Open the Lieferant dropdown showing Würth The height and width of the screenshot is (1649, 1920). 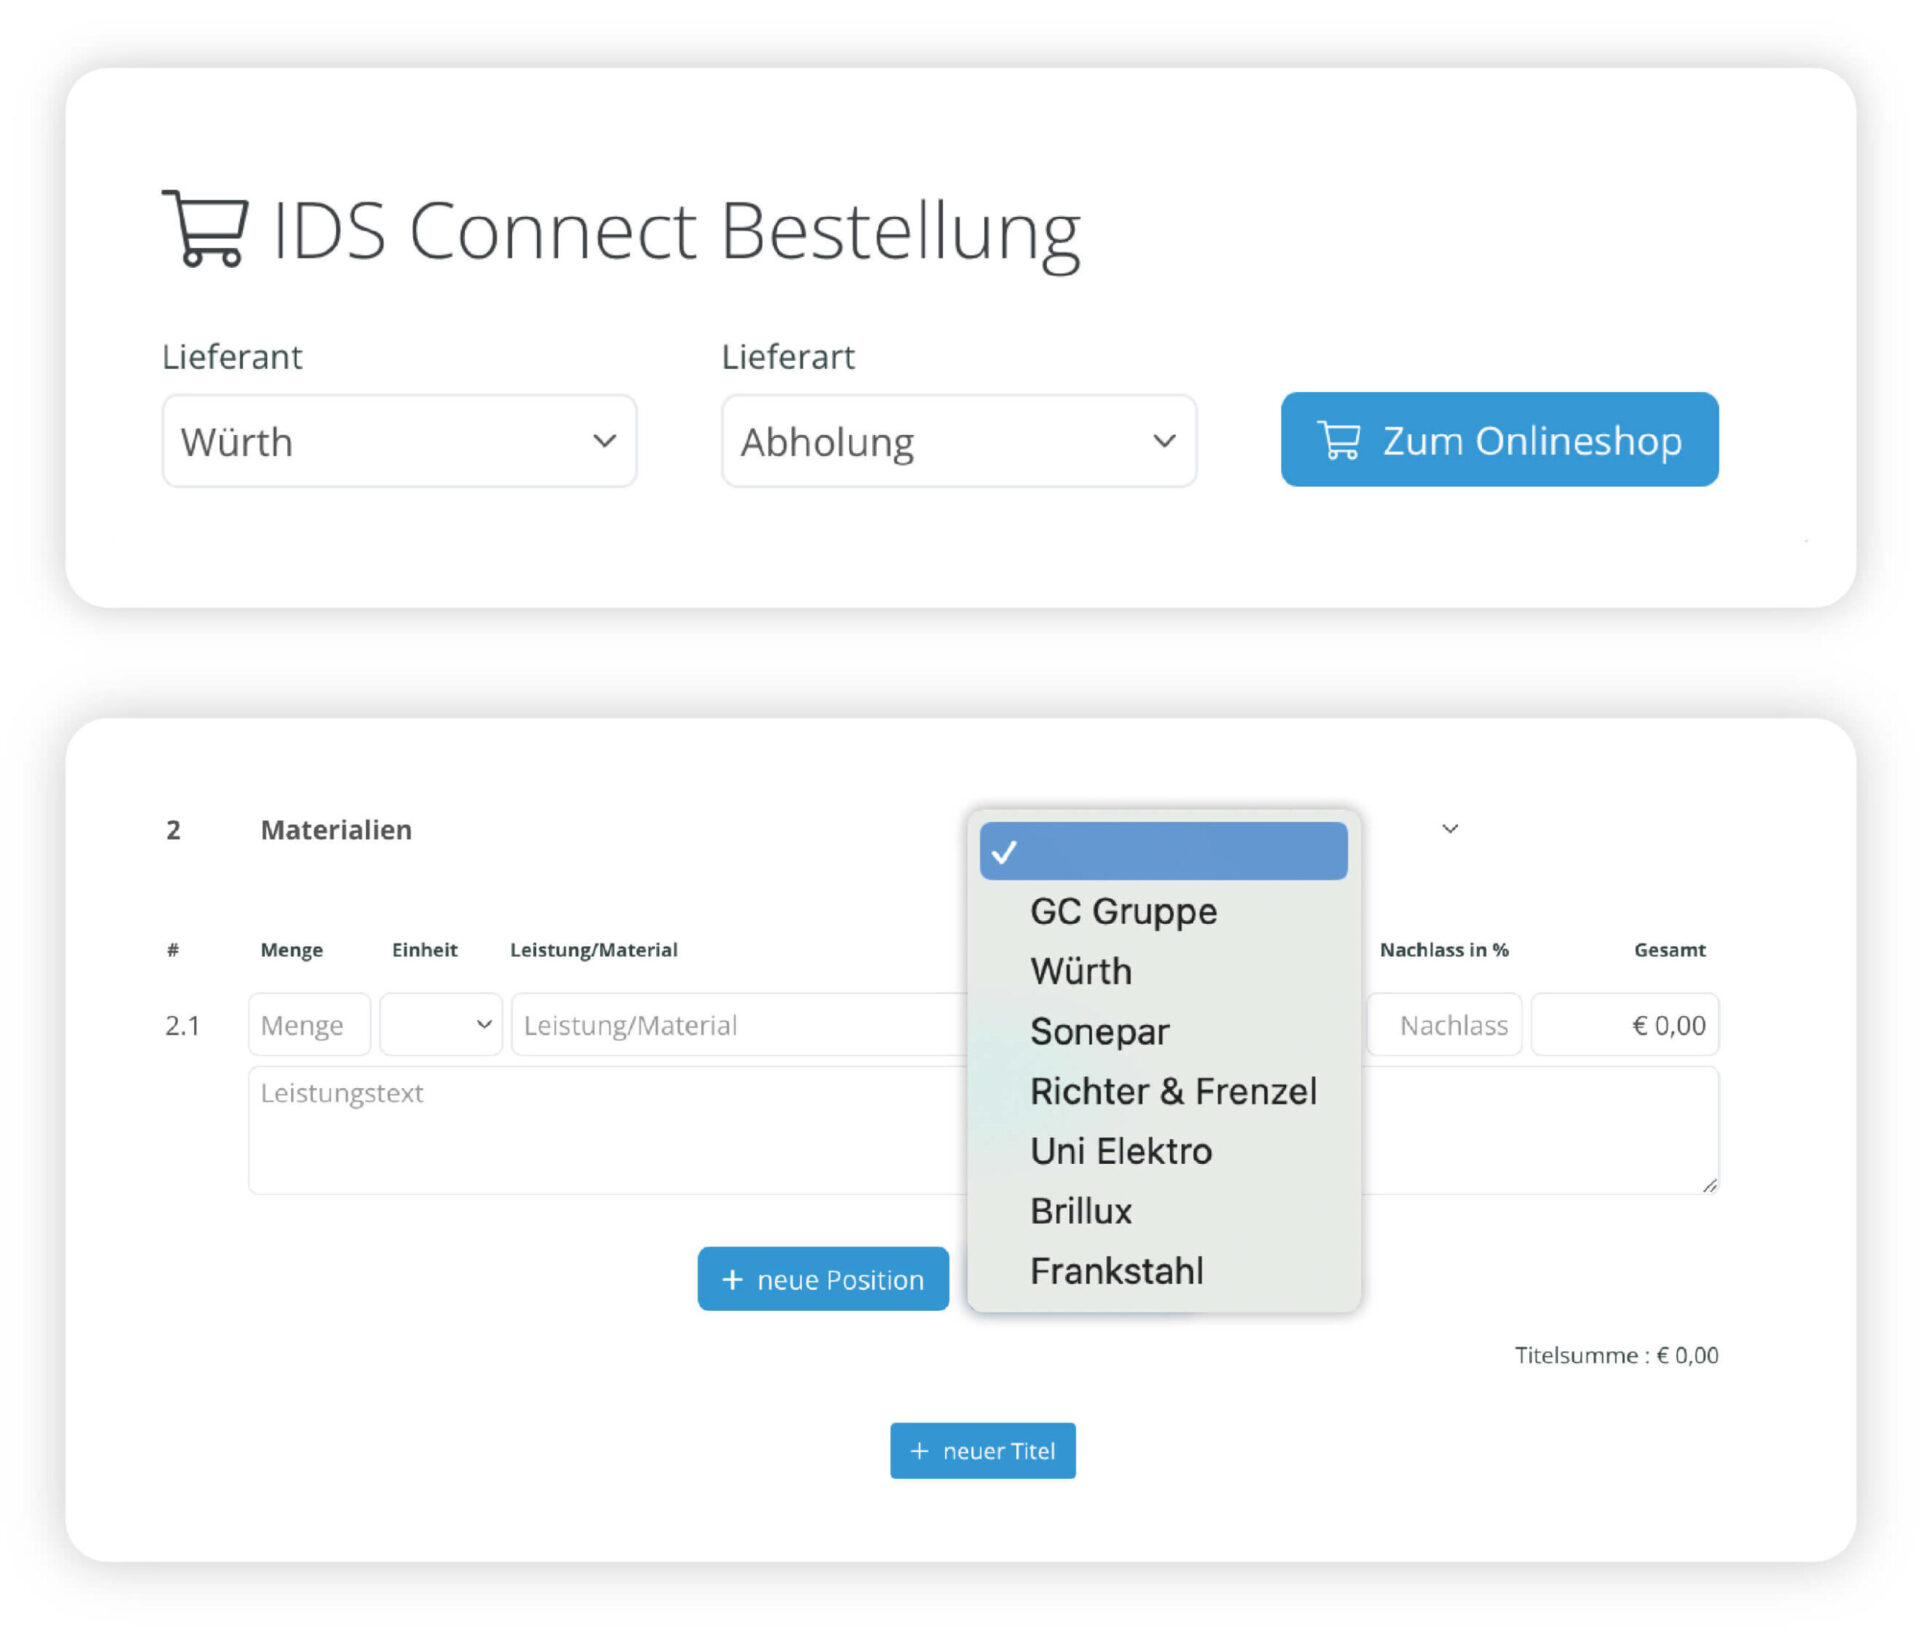(399, 441)
